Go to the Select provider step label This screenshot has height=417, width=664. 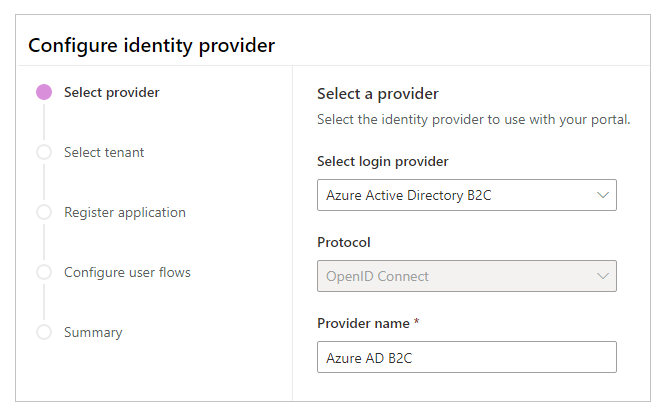(x=111, y=93)
